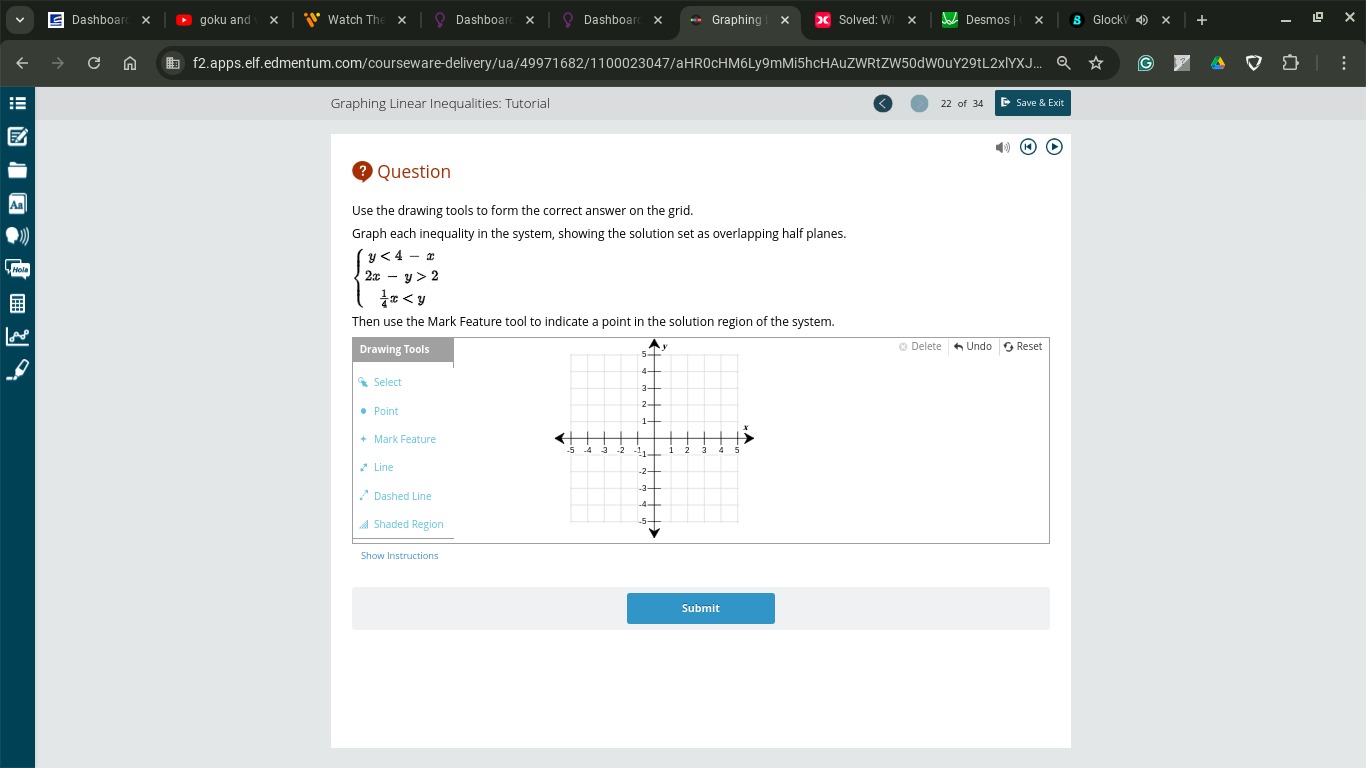1366x768 pixels.
Task: Open the calculator tool in sidebar
Action: (x=17, y=303)
